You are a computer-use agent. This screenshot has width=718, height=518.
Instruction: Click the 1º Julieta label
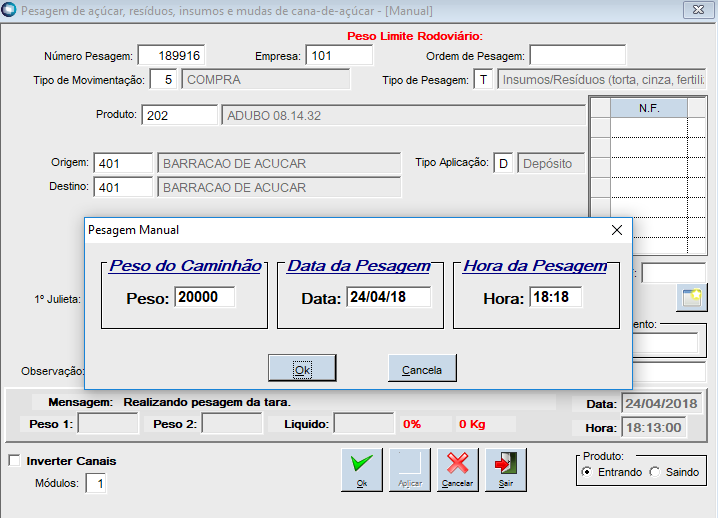tap(57, 299)
